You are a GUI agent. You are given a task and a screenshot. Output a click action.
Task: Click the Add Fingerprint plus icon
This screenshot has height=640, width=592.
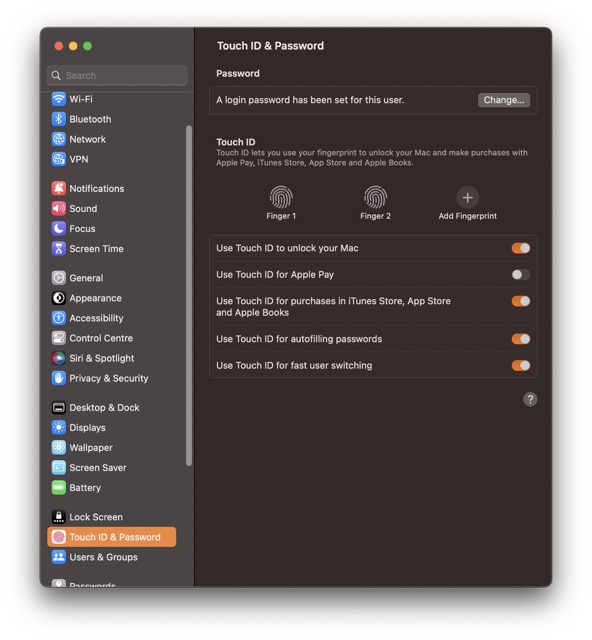coord(467,198)
